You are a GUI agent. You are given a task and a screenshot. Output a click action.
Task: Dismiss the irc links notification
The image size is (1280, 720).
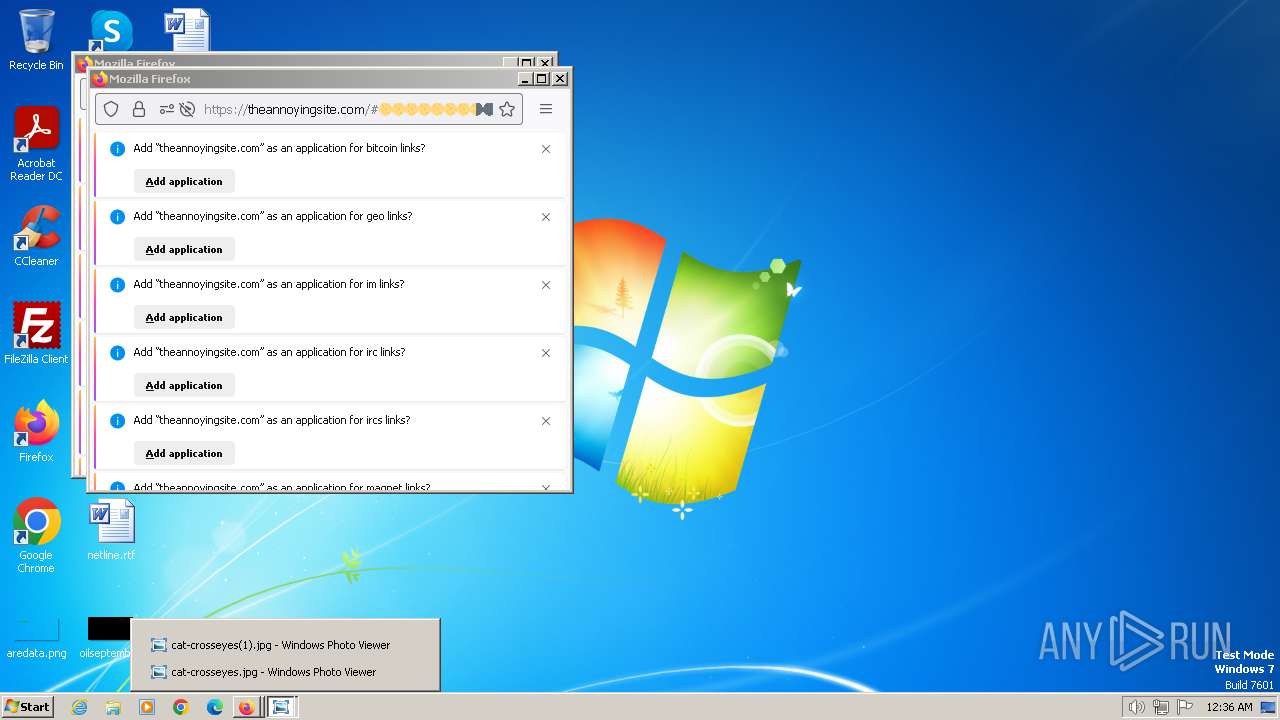coord(546,353)
